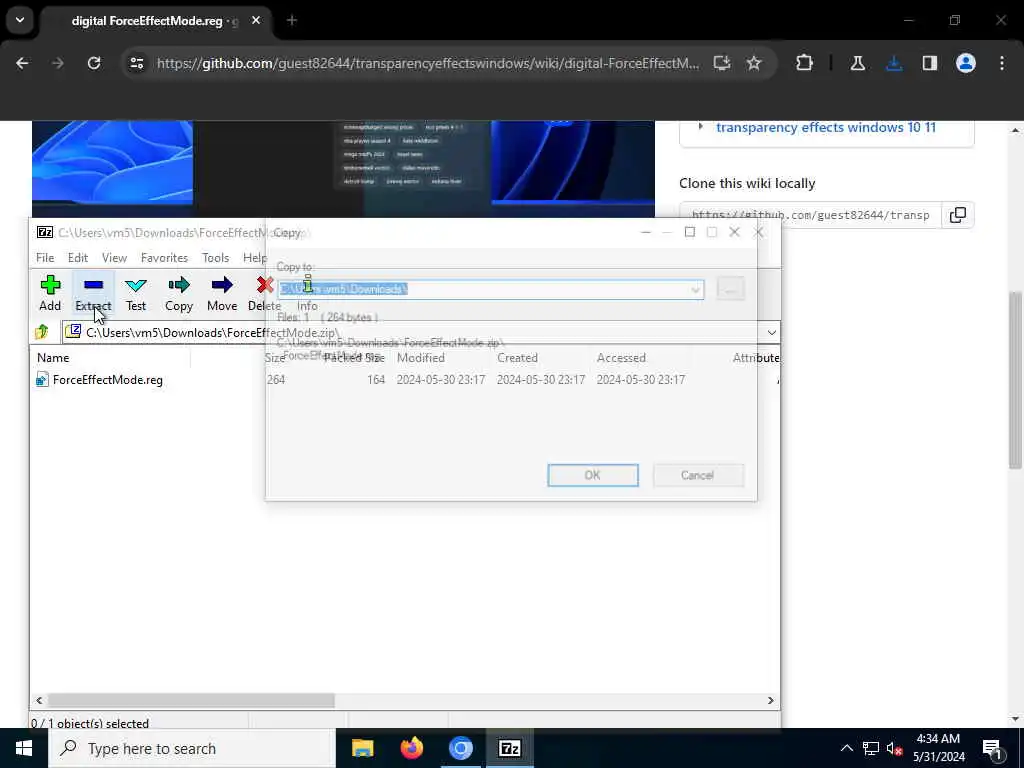
Task: Sort by the Created column header
Action: coord(517,358)
